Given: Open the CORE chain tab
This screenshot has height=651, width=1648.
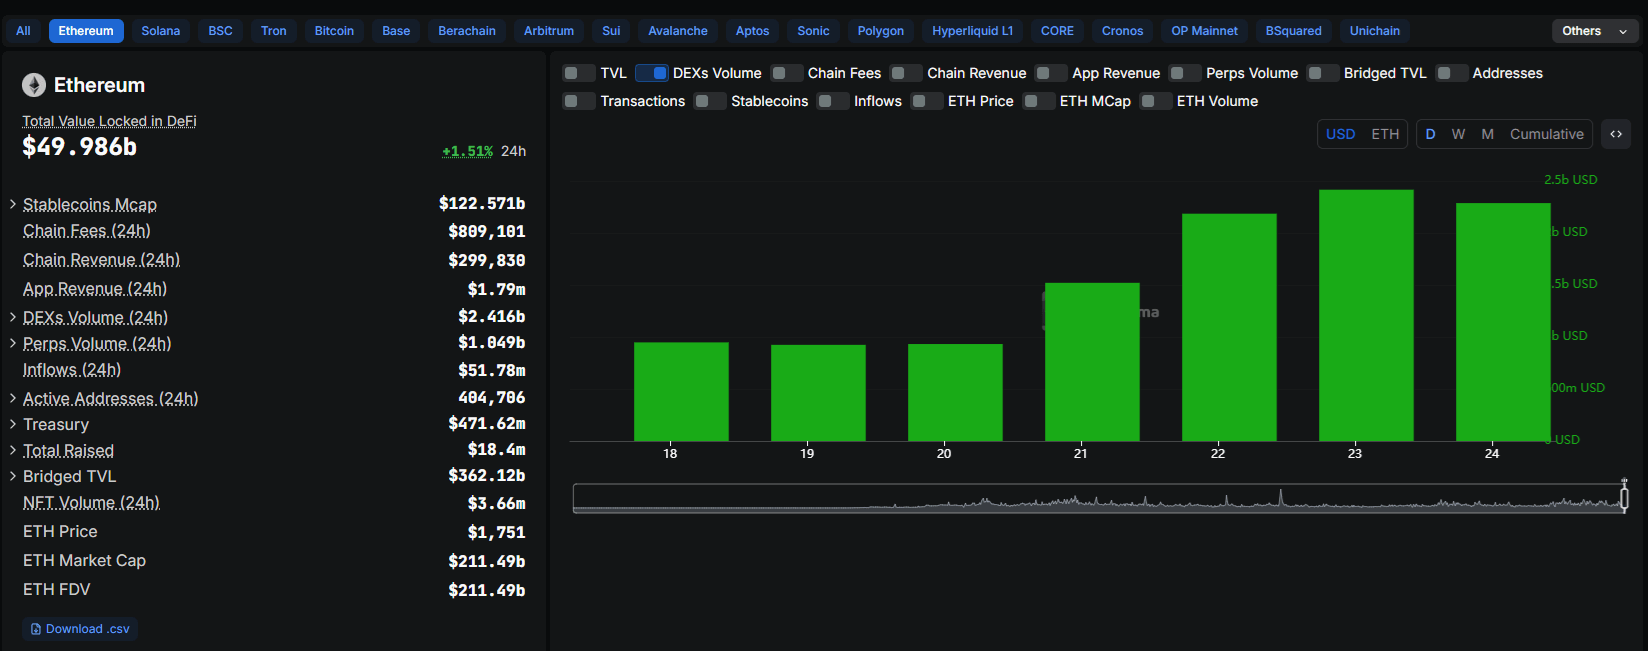Looking at the screenshot, I should pyautogui.click(x=1057, y=31).
